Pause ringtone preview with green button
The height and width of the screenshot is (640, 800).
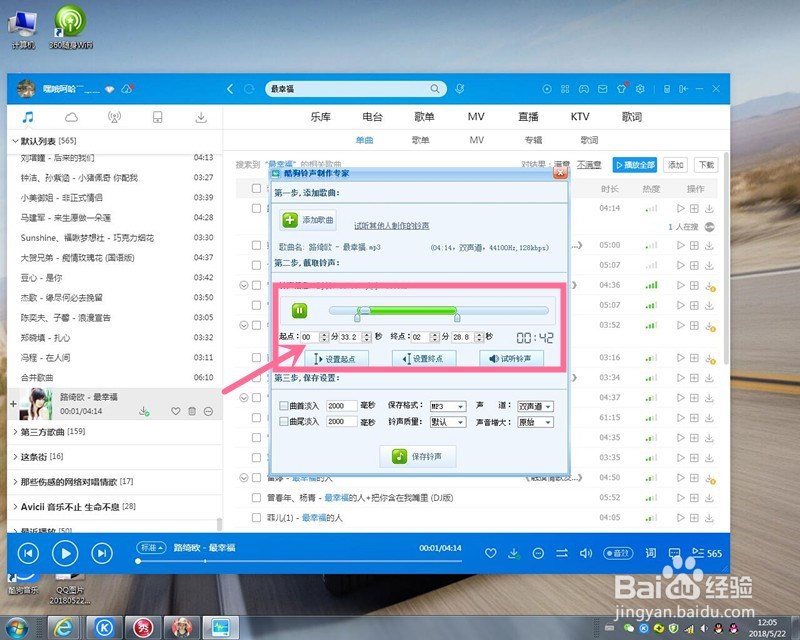299,310
